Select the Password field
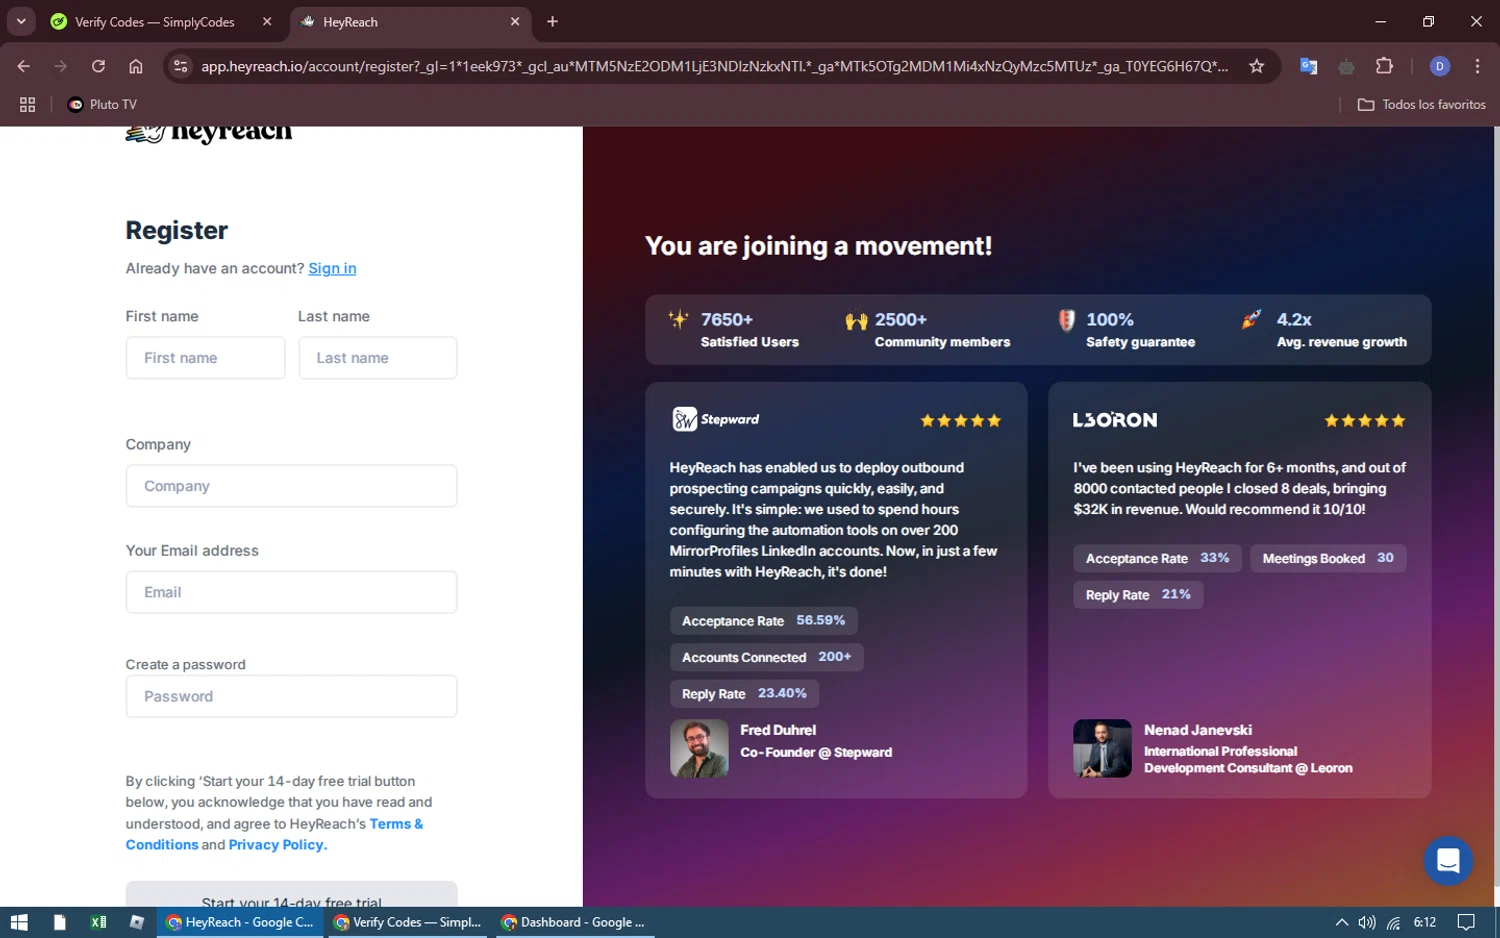The width and height of the screenshot is (1500, 938). (x=291, y=696)
